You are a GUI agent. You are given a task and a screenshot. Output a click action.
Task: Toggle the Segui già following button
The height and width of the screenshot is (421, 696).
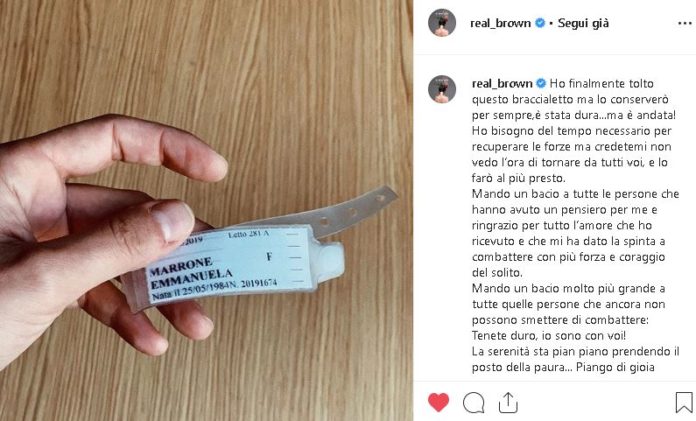pos(583,23)
